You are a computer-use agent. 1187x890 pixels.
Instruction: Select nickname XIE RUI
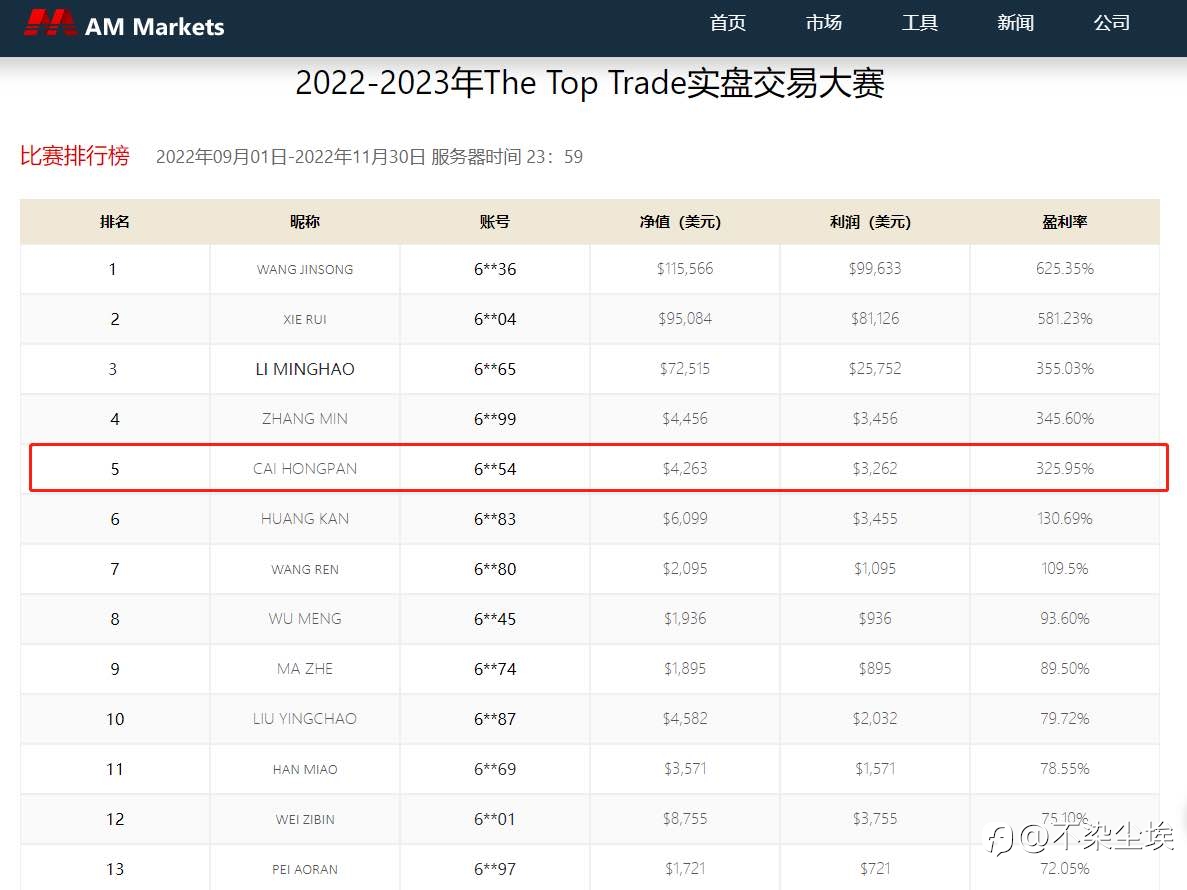[305, 319]
